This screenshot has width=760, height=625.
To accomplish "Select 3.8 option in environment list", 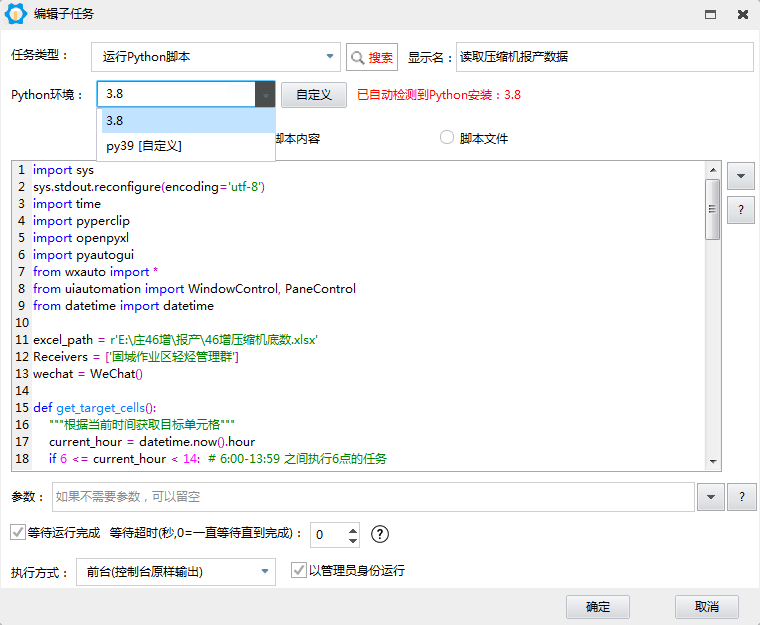I will coord(186,121).
